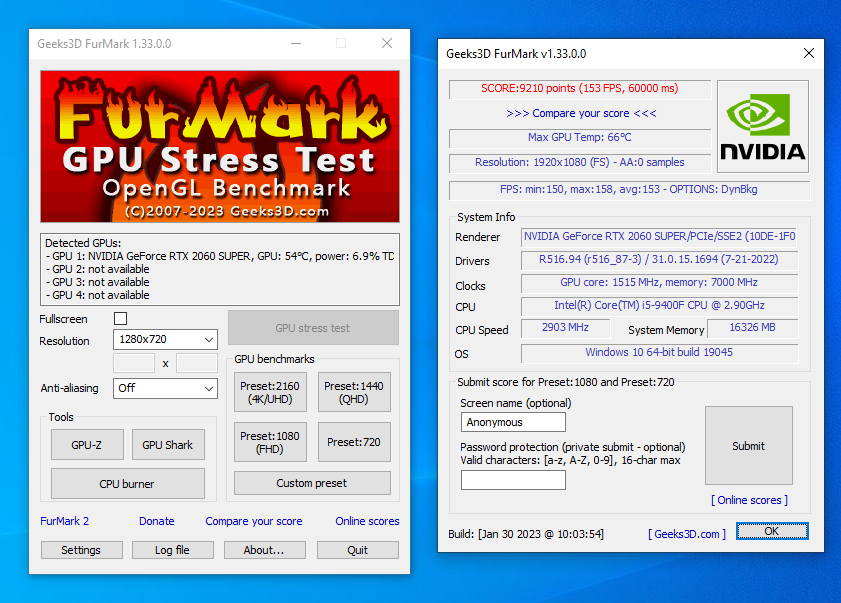The image size is (841, 603).
Task: Click the Intel(R) Core i5-9400F CPU field
Action: point(659,306)
